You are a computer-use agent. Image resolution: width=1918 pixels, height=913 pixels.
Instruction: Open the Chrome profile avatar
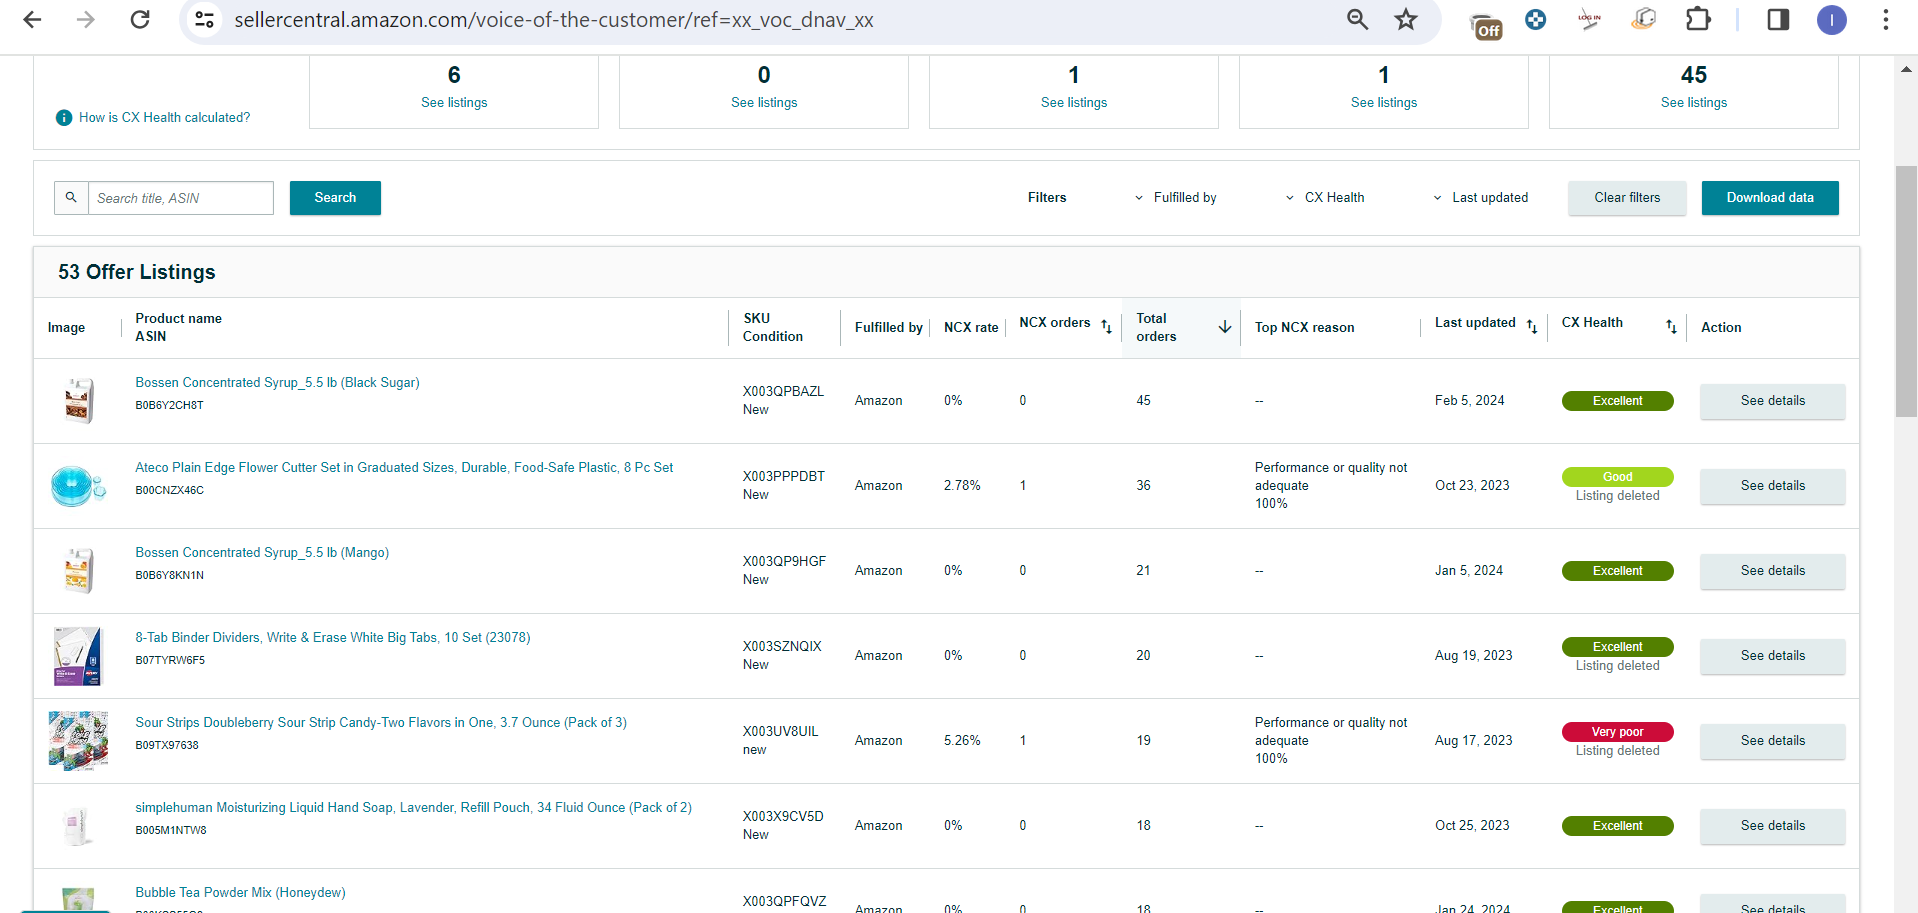tap(1831, 20)
